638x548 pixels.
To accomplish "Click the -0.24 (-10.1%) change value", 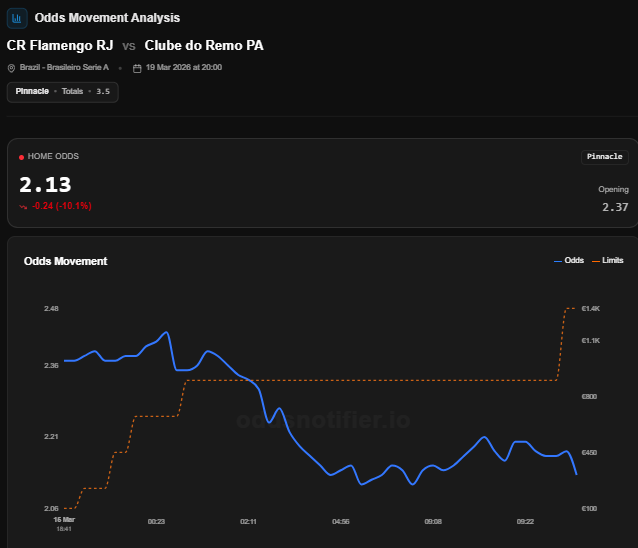I will point(62,206).
